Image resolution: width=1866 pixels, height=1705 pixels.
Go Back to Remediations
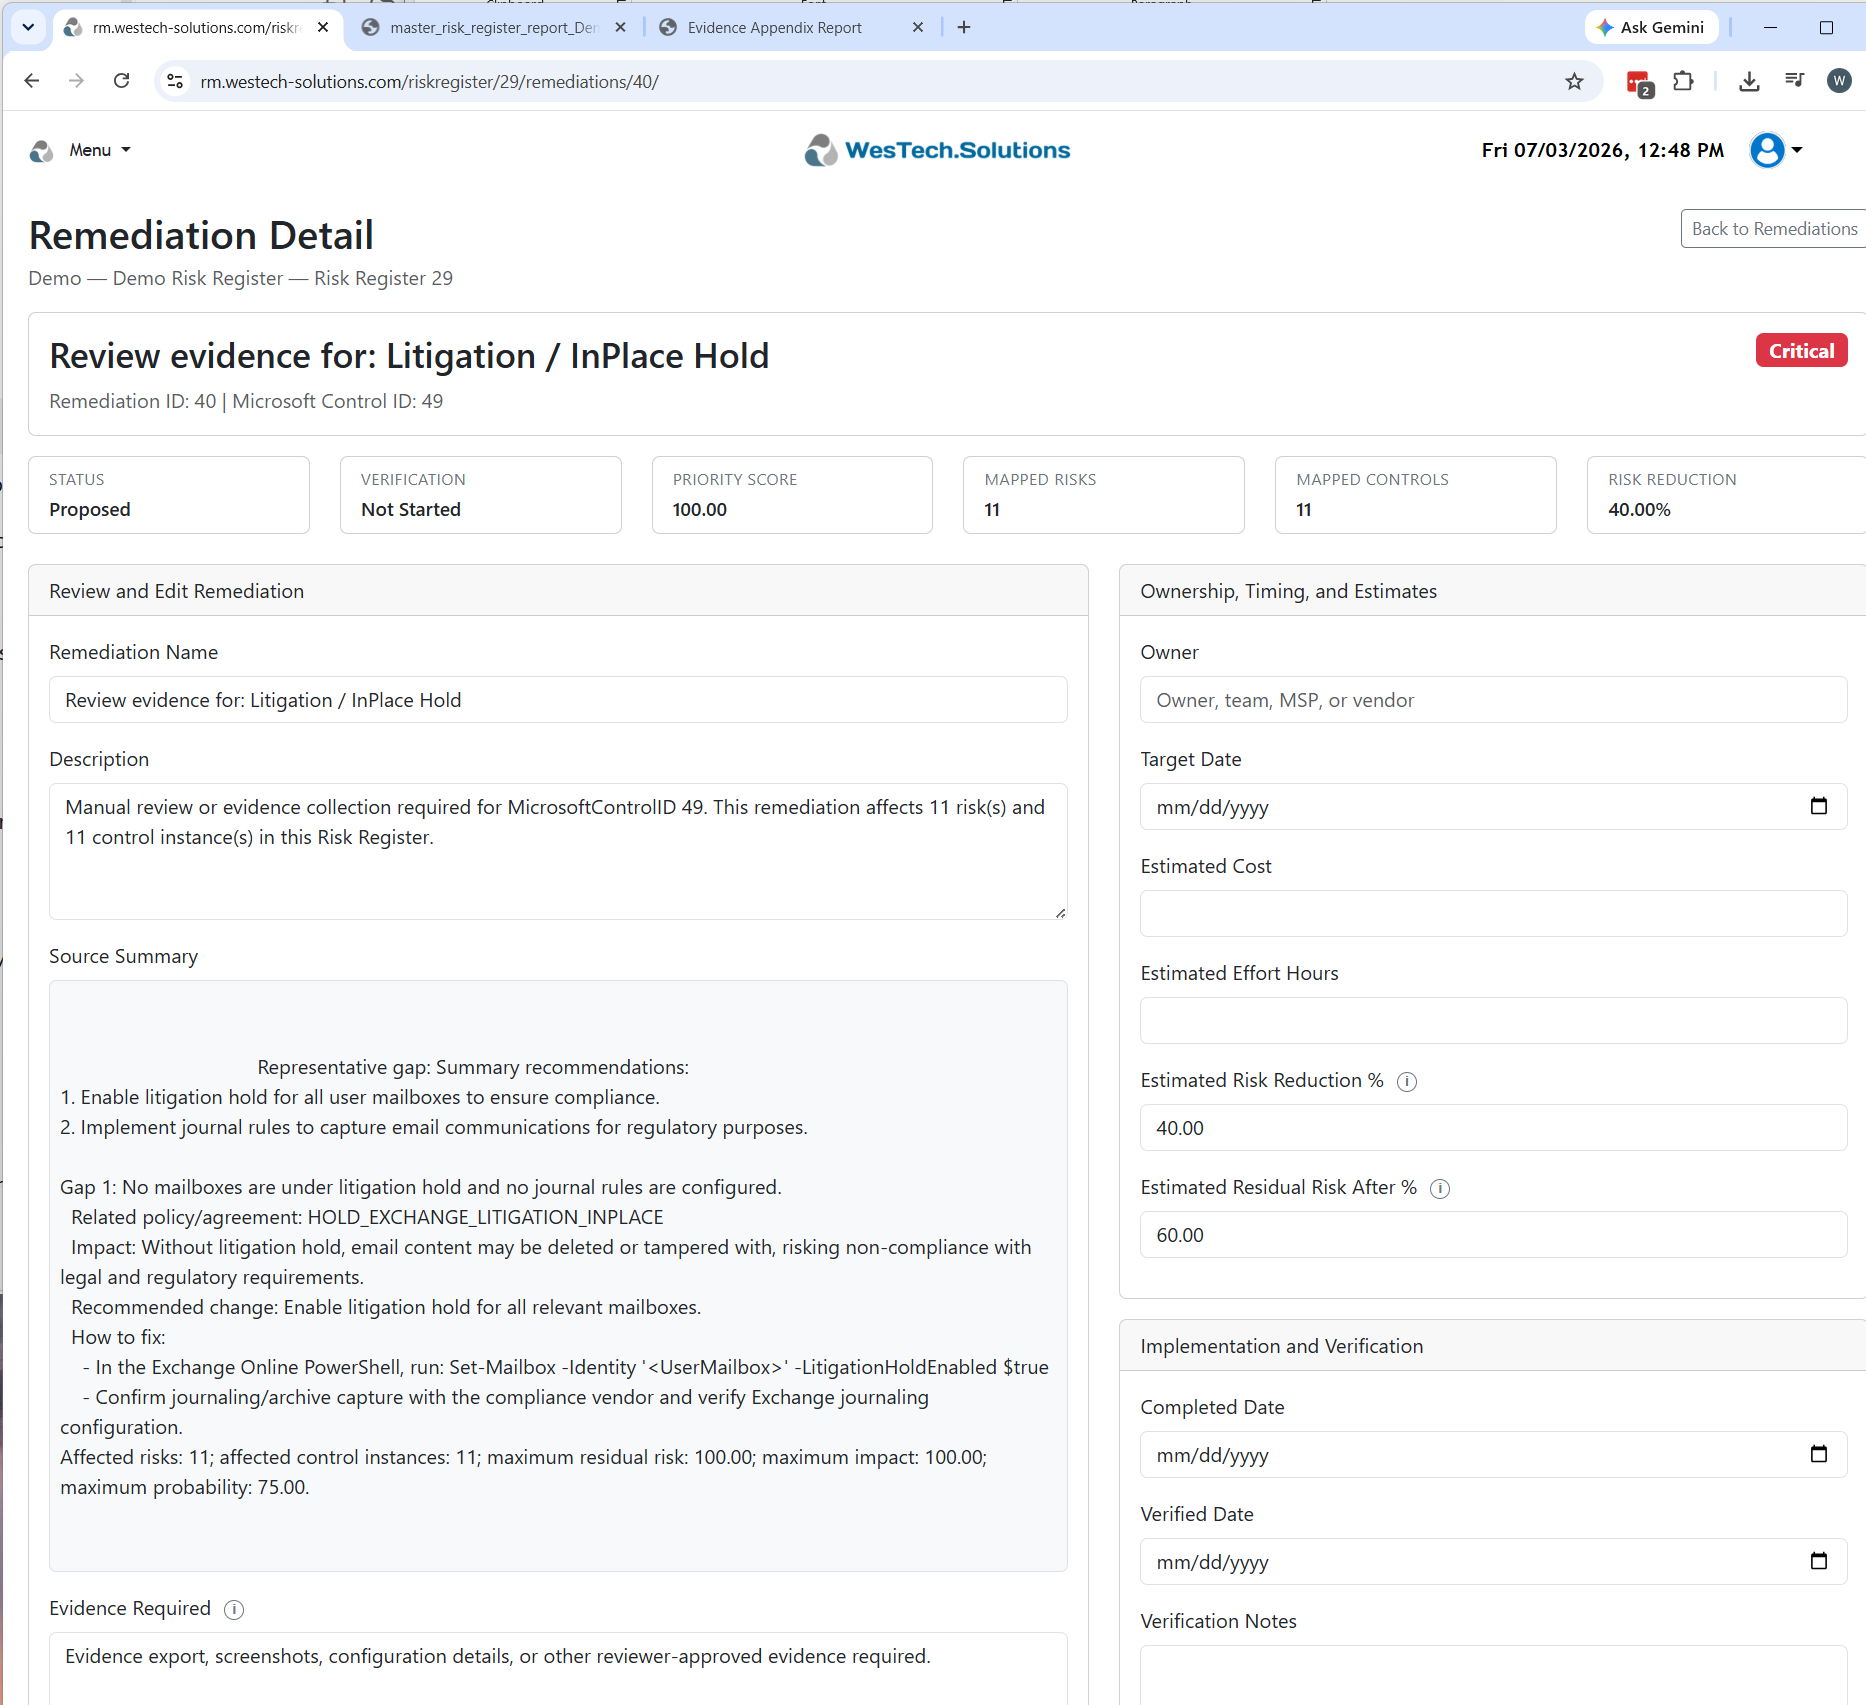[1773, 229]
